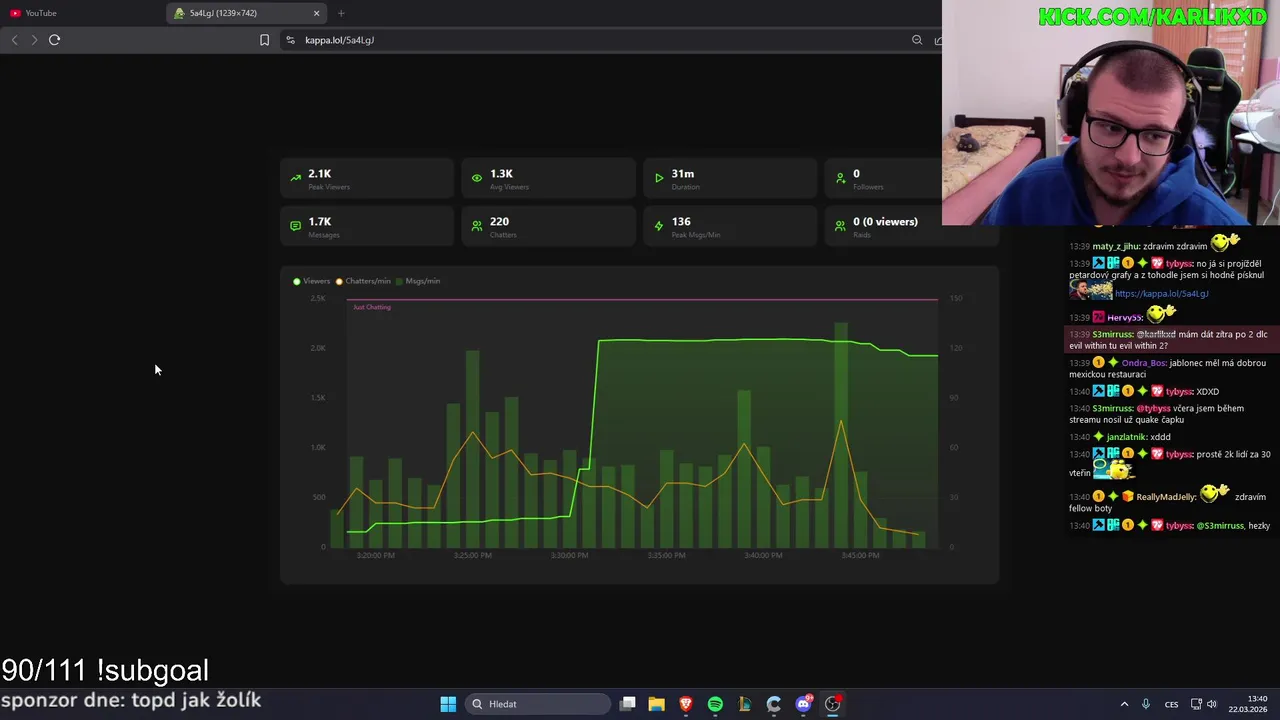Click the Just Chatting category label
The height and width of the screenshot is (720, 1280).
[372, 307]
